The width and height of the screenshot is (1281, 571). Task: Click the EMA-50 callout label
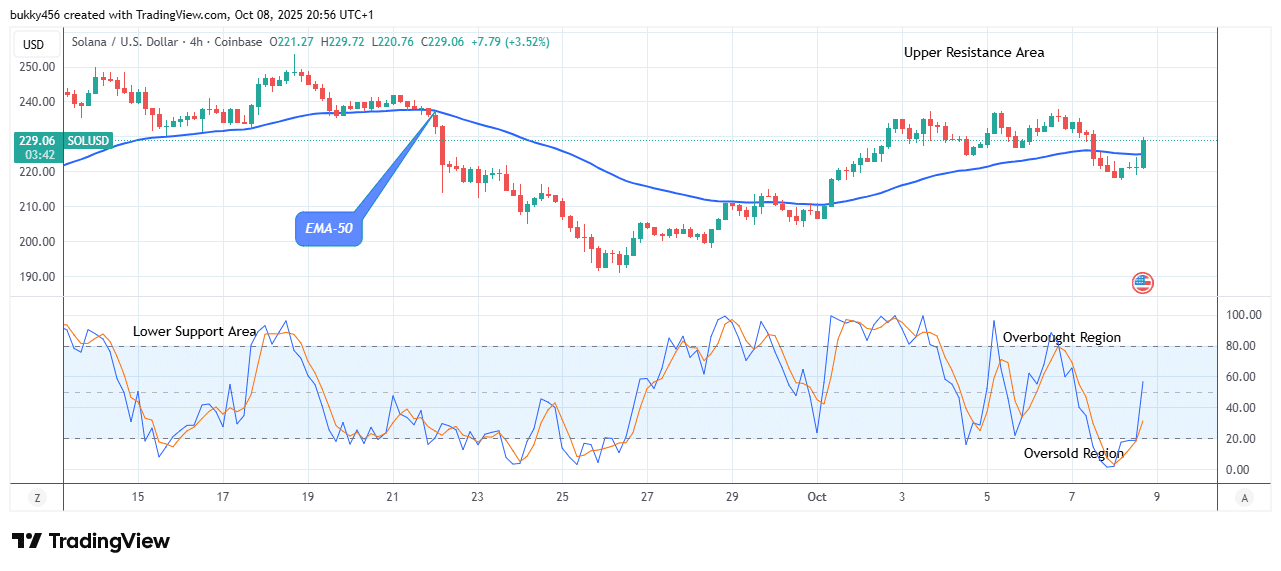329,230
